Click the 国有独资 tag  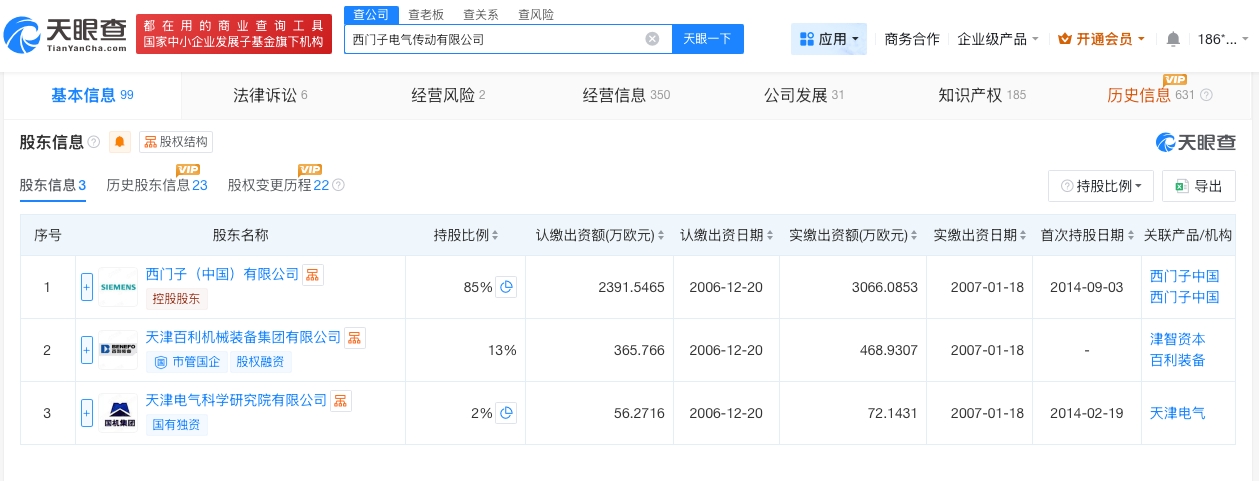[x=177, y=424]
